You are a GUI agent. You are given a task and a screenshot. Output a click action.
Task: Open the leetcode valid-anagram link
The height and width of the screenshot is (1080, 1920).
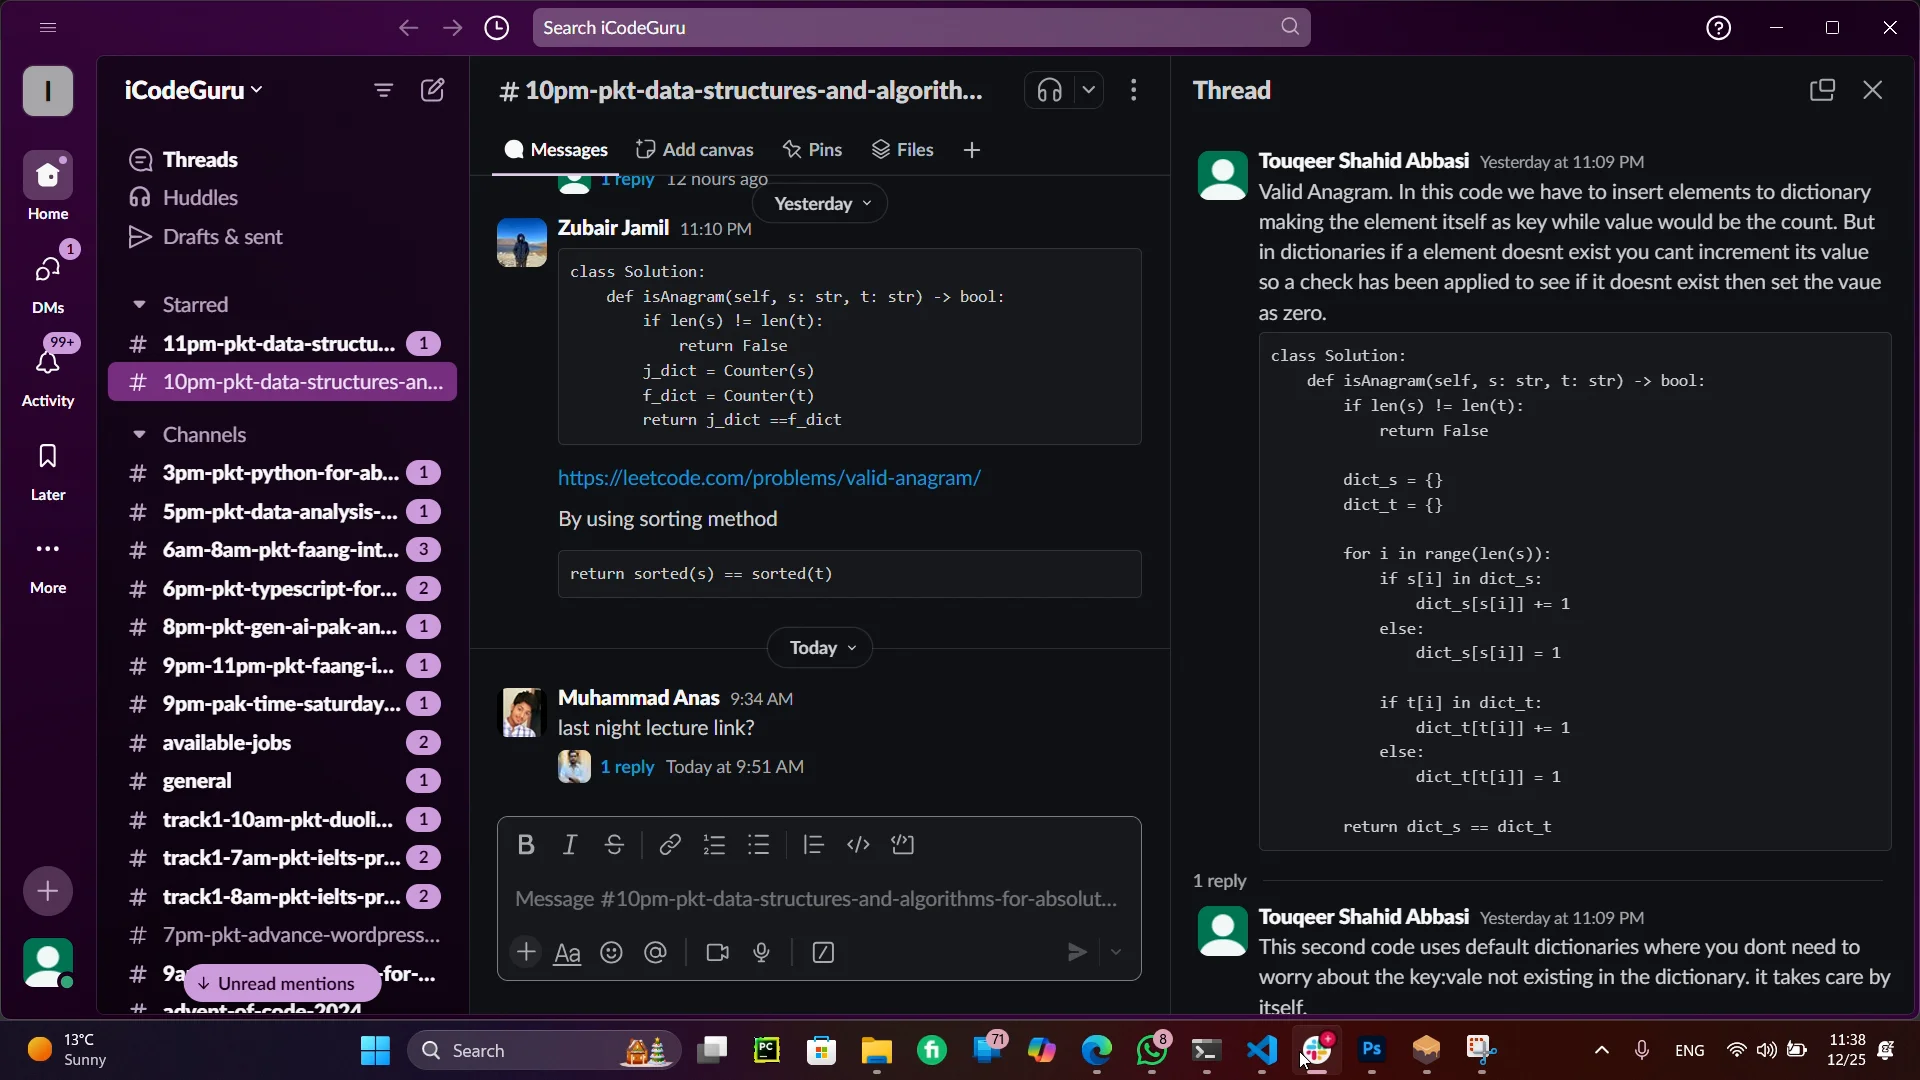[x=769, y=478]
